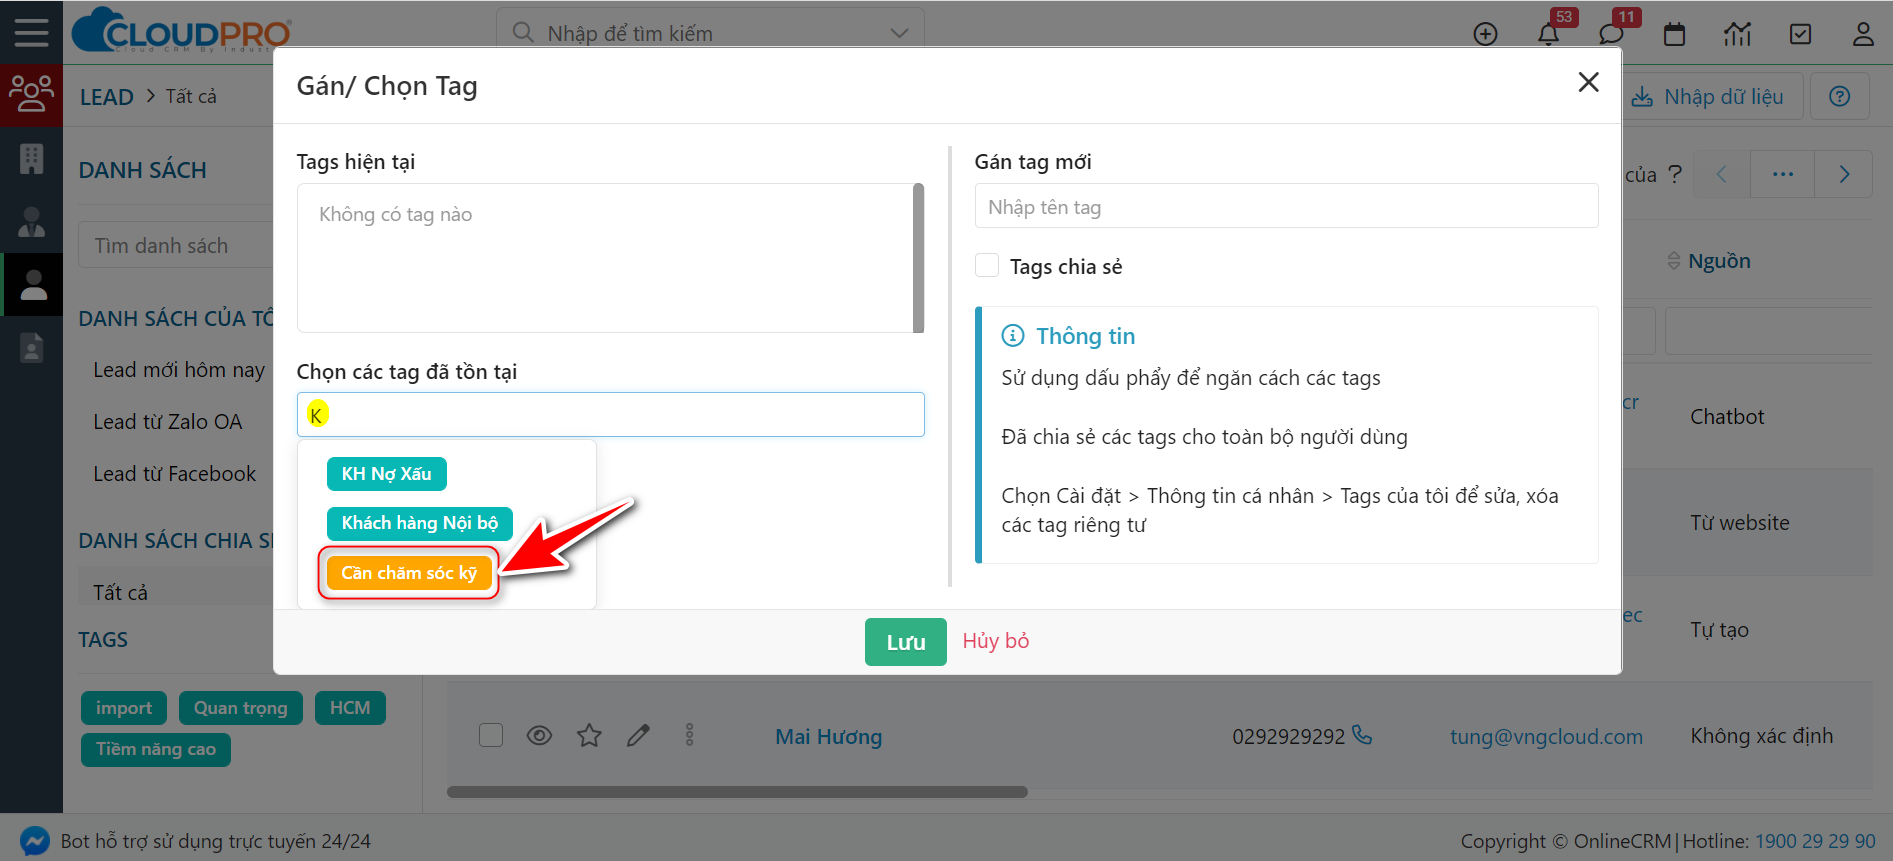Open the user profile icon

pyautogui.click(x=1863, y=34)
